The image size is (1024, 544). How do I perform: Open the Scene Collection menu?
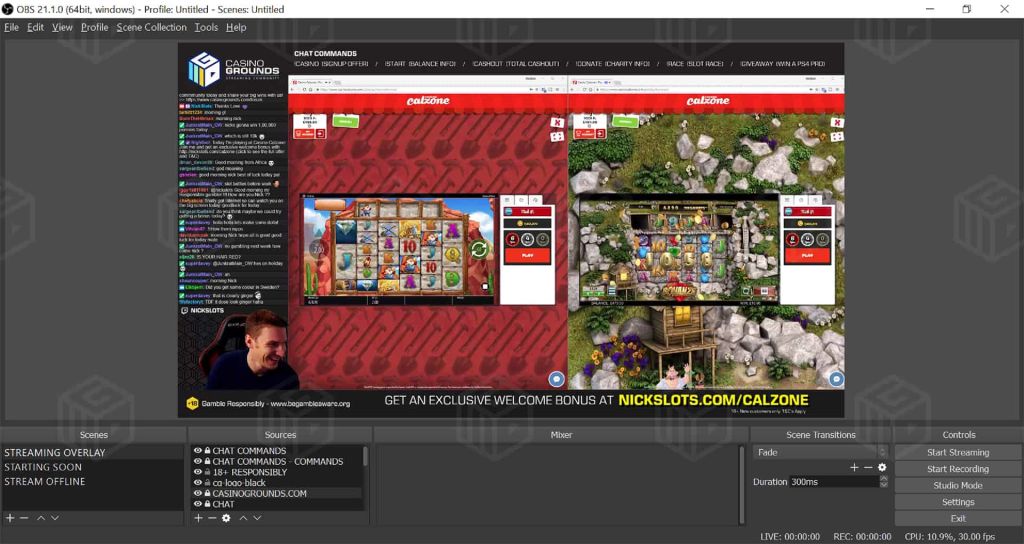152,27
